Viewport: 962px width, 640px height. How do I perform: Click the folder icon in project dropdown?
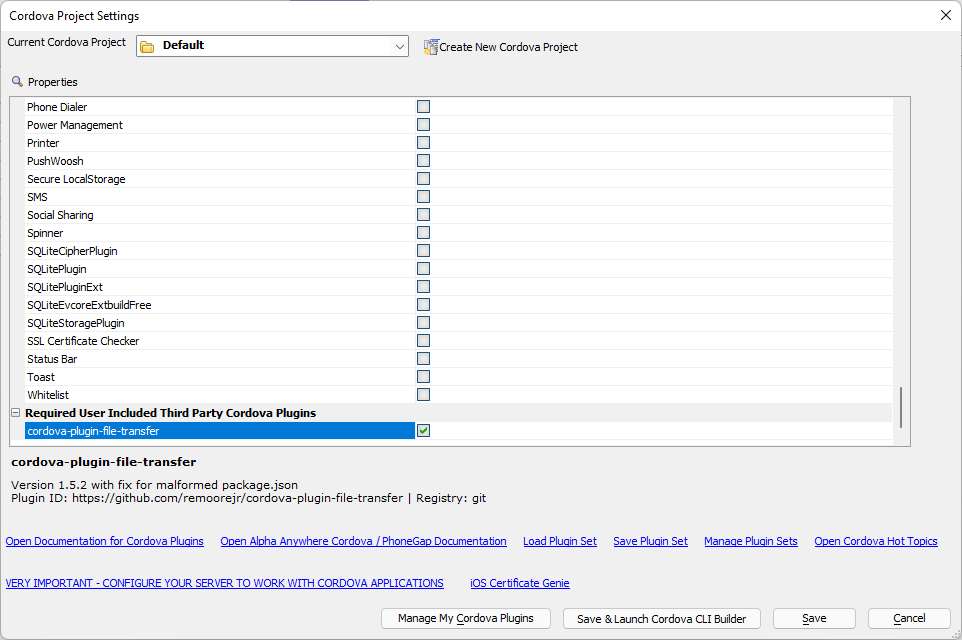[x=147, y=47]
